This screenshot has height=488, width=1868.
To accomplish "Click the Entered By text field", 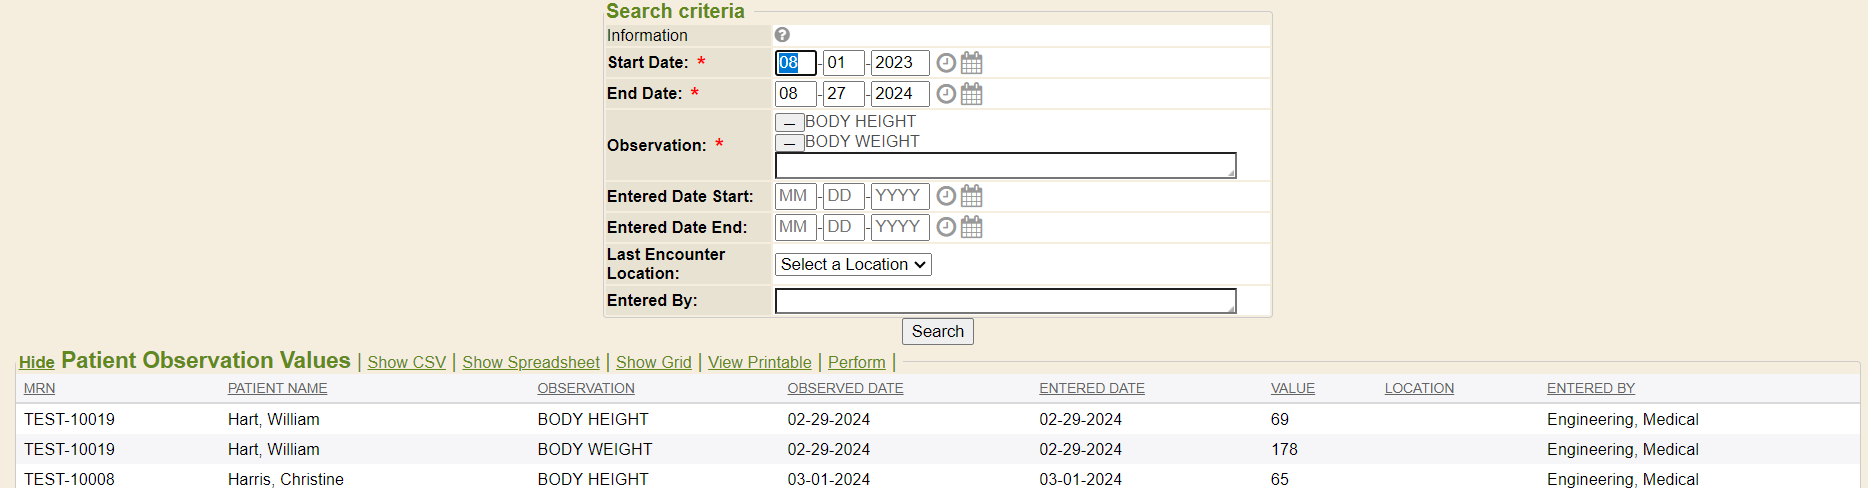I will 1005,301.
